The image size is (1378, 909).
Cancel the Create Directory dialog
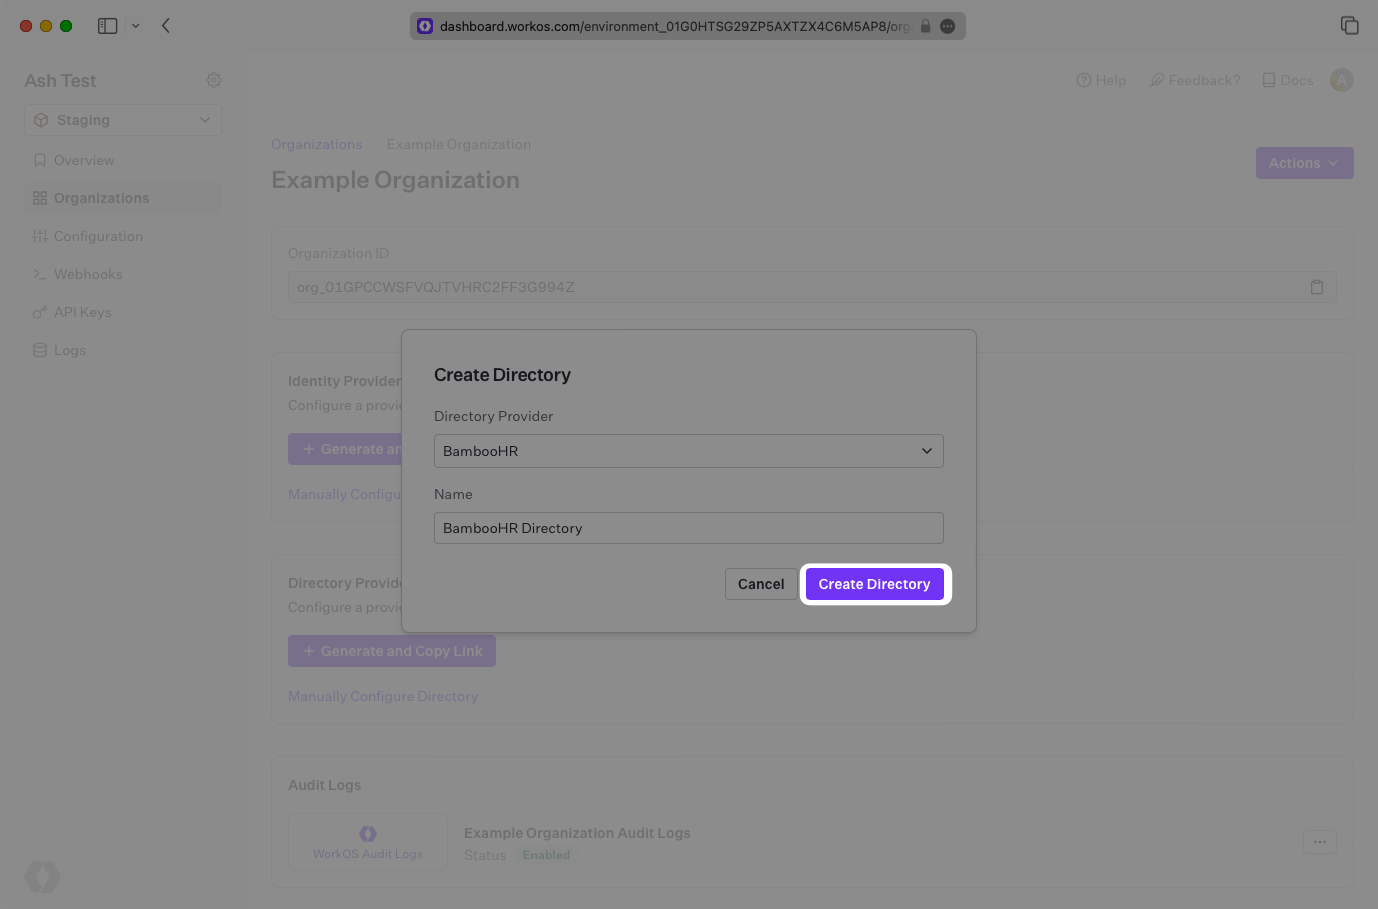click(x=760, y=584)
